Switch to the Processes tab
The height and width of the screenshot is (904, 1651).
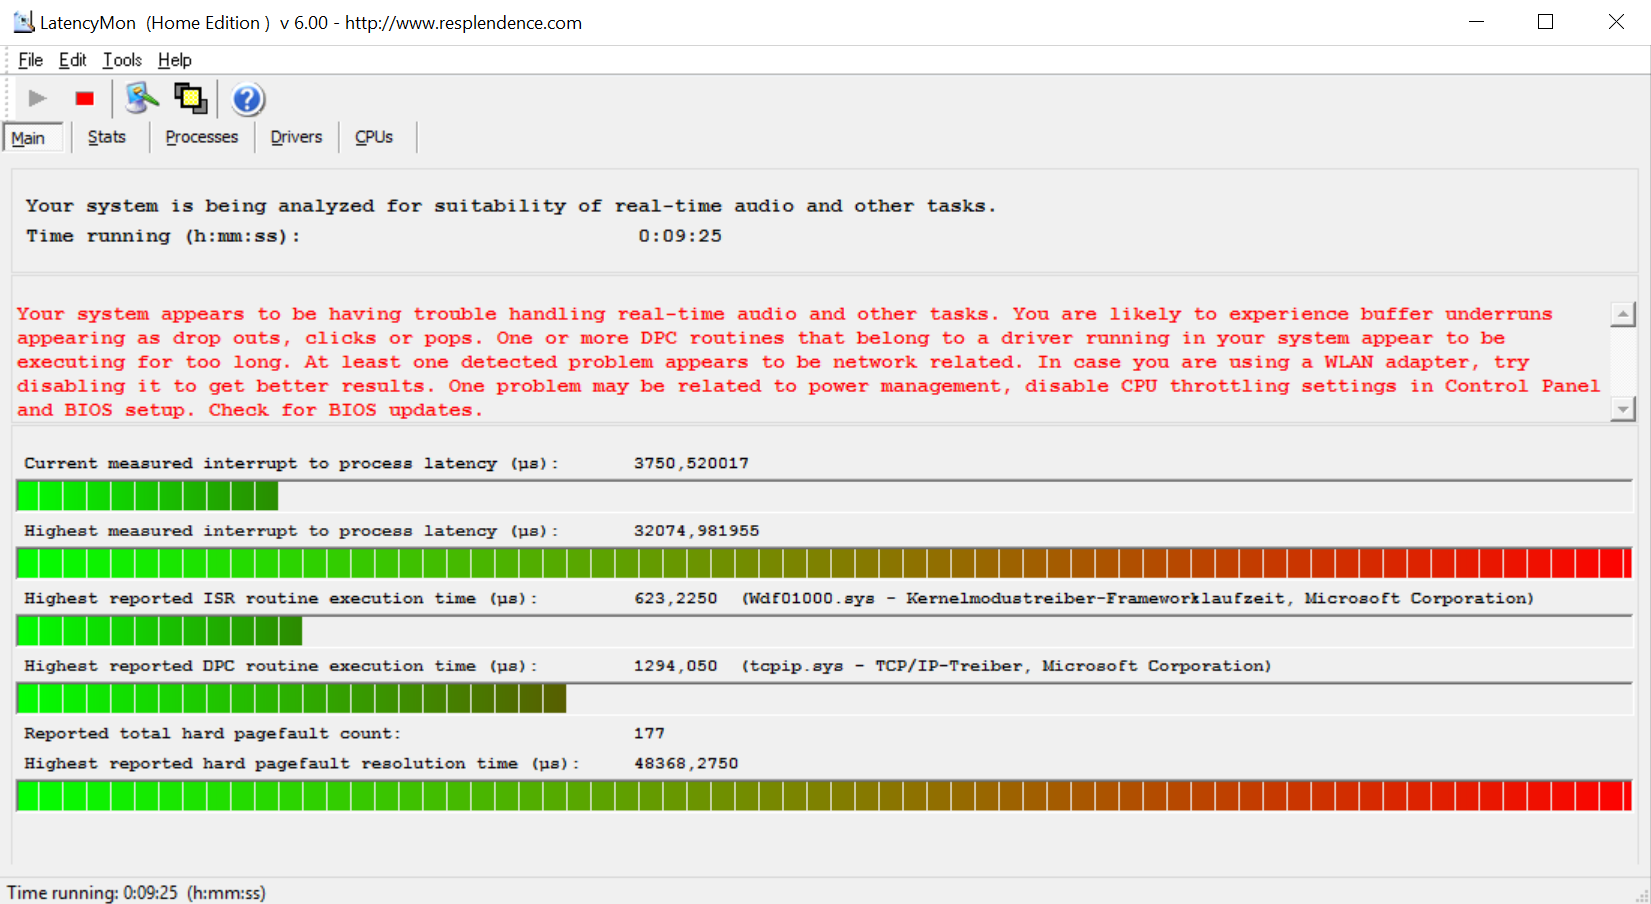pos(202,137)
